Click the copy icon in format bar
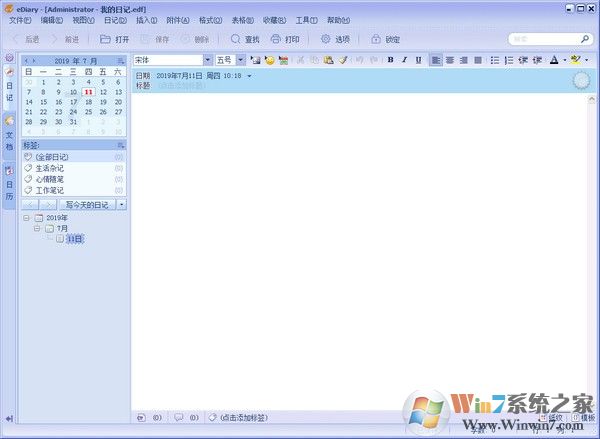This screenshot has width=600, height=439. (315, 60)
